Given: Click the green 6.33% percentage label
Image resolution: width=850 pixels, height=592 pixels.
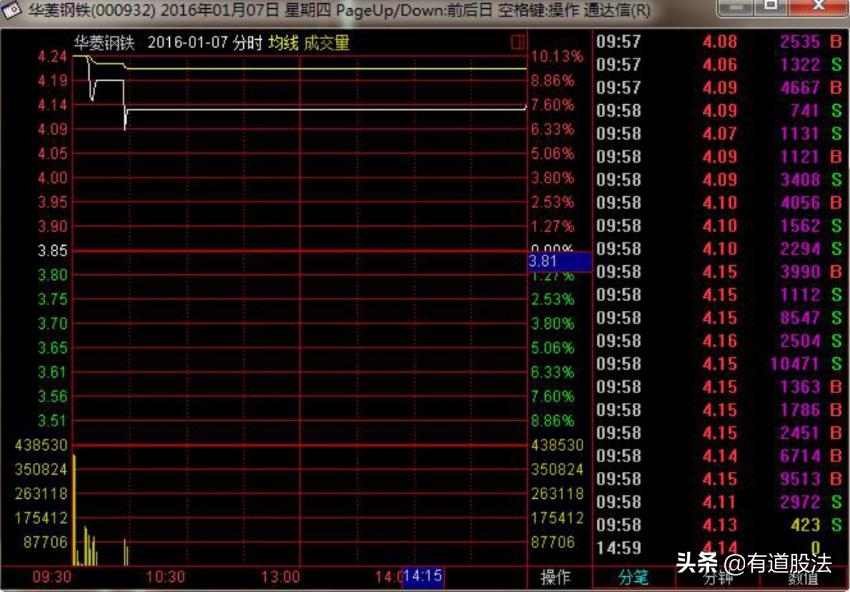Looking at the screenshot, I should (x=552, y=372).
